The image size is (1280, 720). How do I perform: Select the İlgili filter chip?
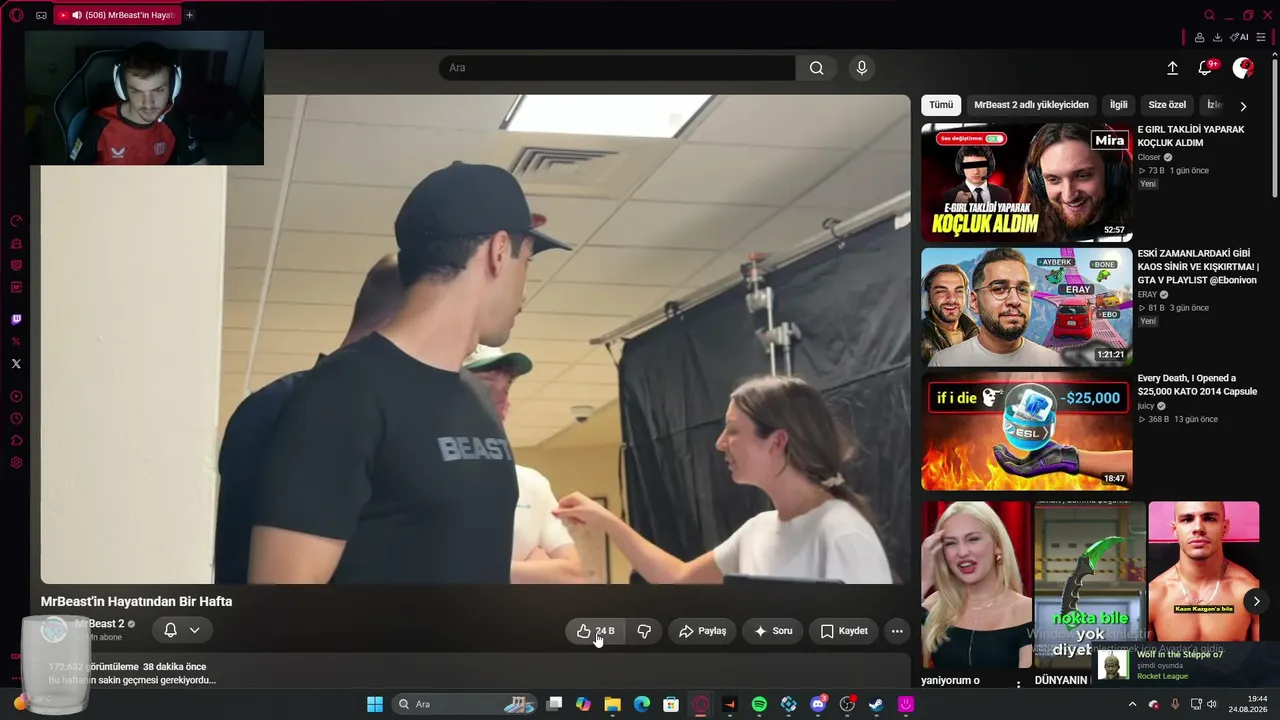(1118, 105)
